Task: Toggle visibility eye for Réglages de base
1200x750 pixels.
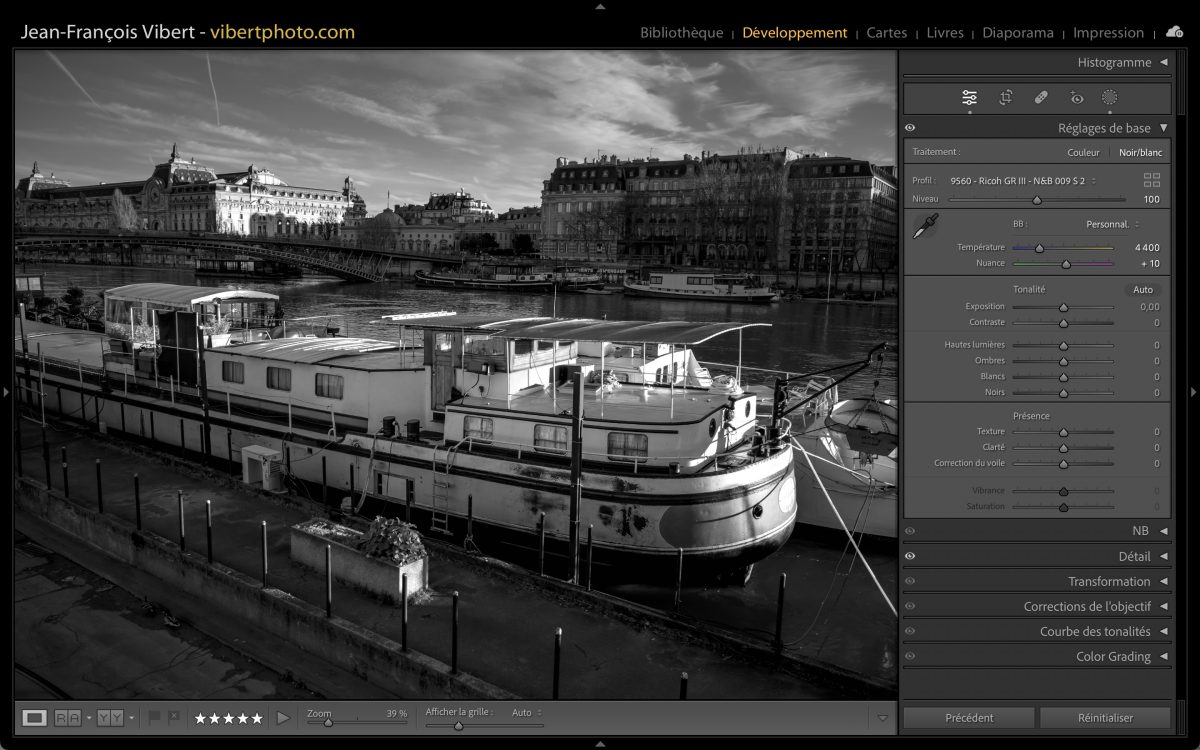Action: click(910, 128)
